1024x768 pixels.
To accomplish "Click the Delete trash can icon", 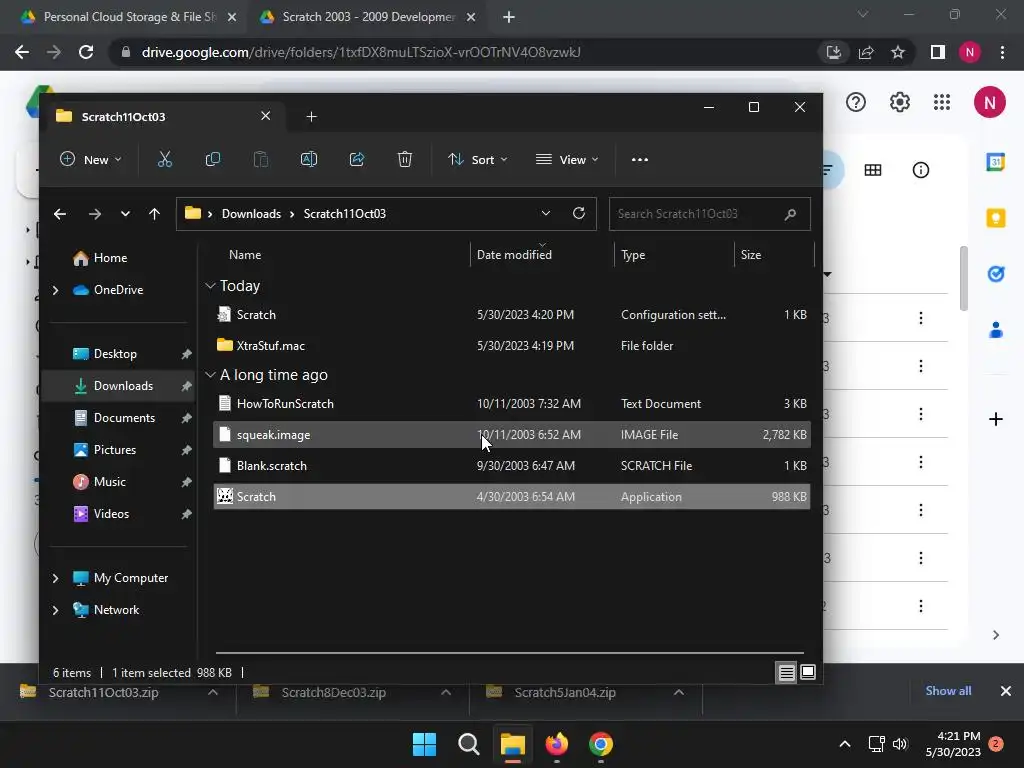I will [x=405, y=159].
